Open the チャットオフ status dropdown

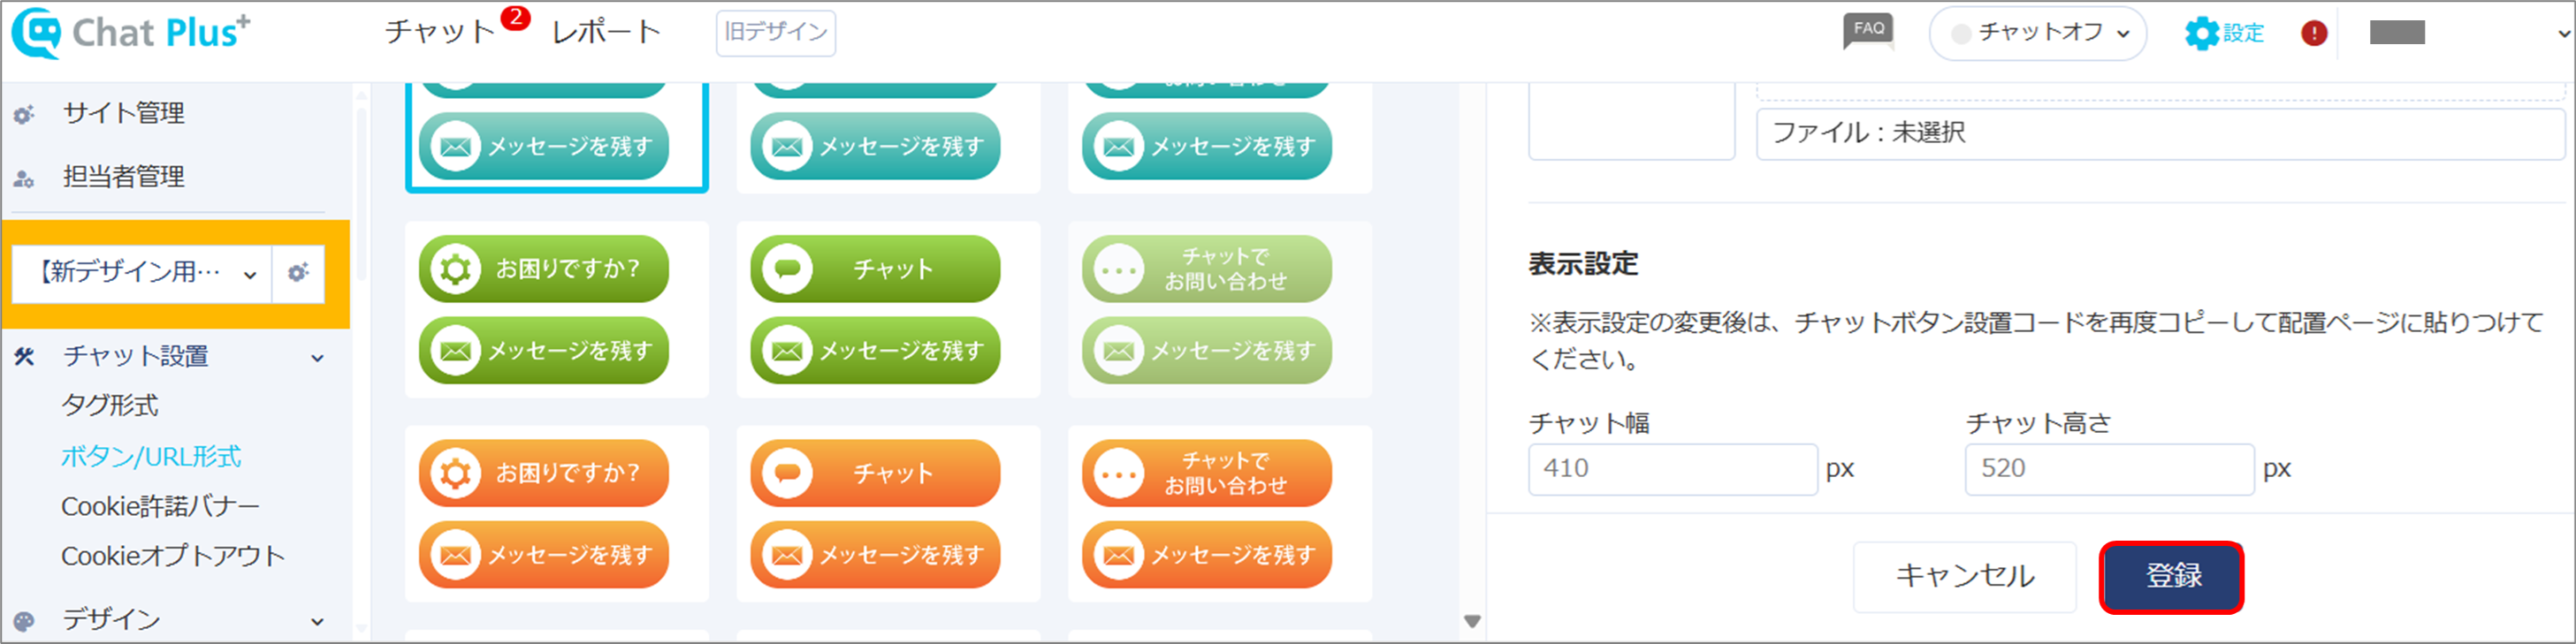[x=2037, y=33]
